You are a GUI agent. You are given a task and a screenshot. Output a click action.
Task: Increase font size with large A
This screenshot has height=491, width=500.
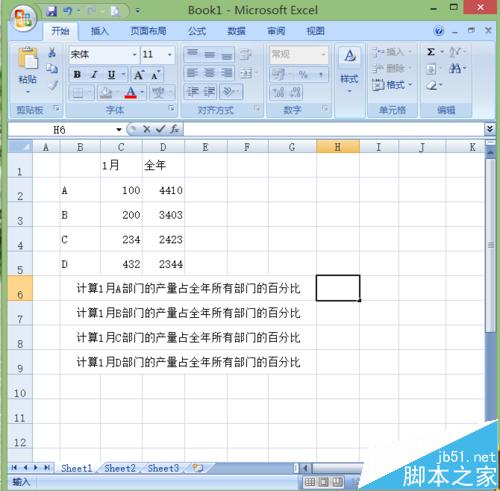tap(138, 75)
